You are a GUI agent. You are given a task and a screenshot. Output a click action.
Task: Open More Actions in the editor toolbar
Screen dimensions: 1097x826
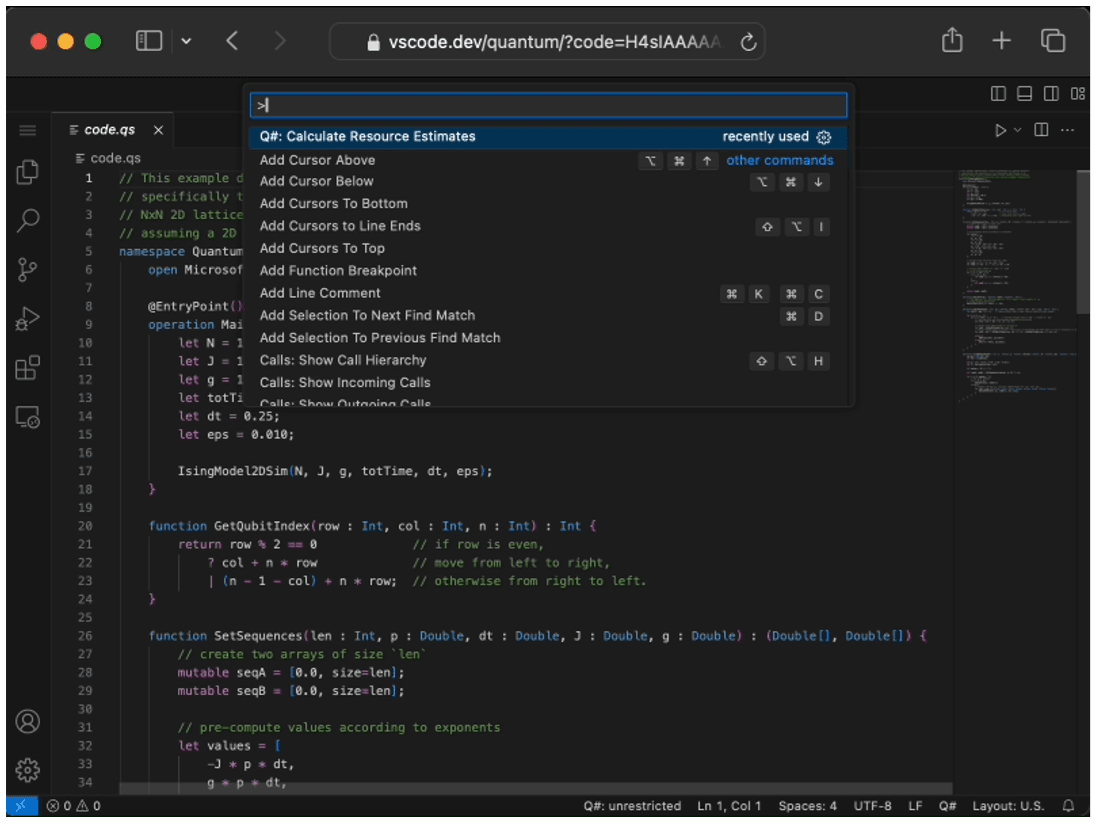(1068, 129)
